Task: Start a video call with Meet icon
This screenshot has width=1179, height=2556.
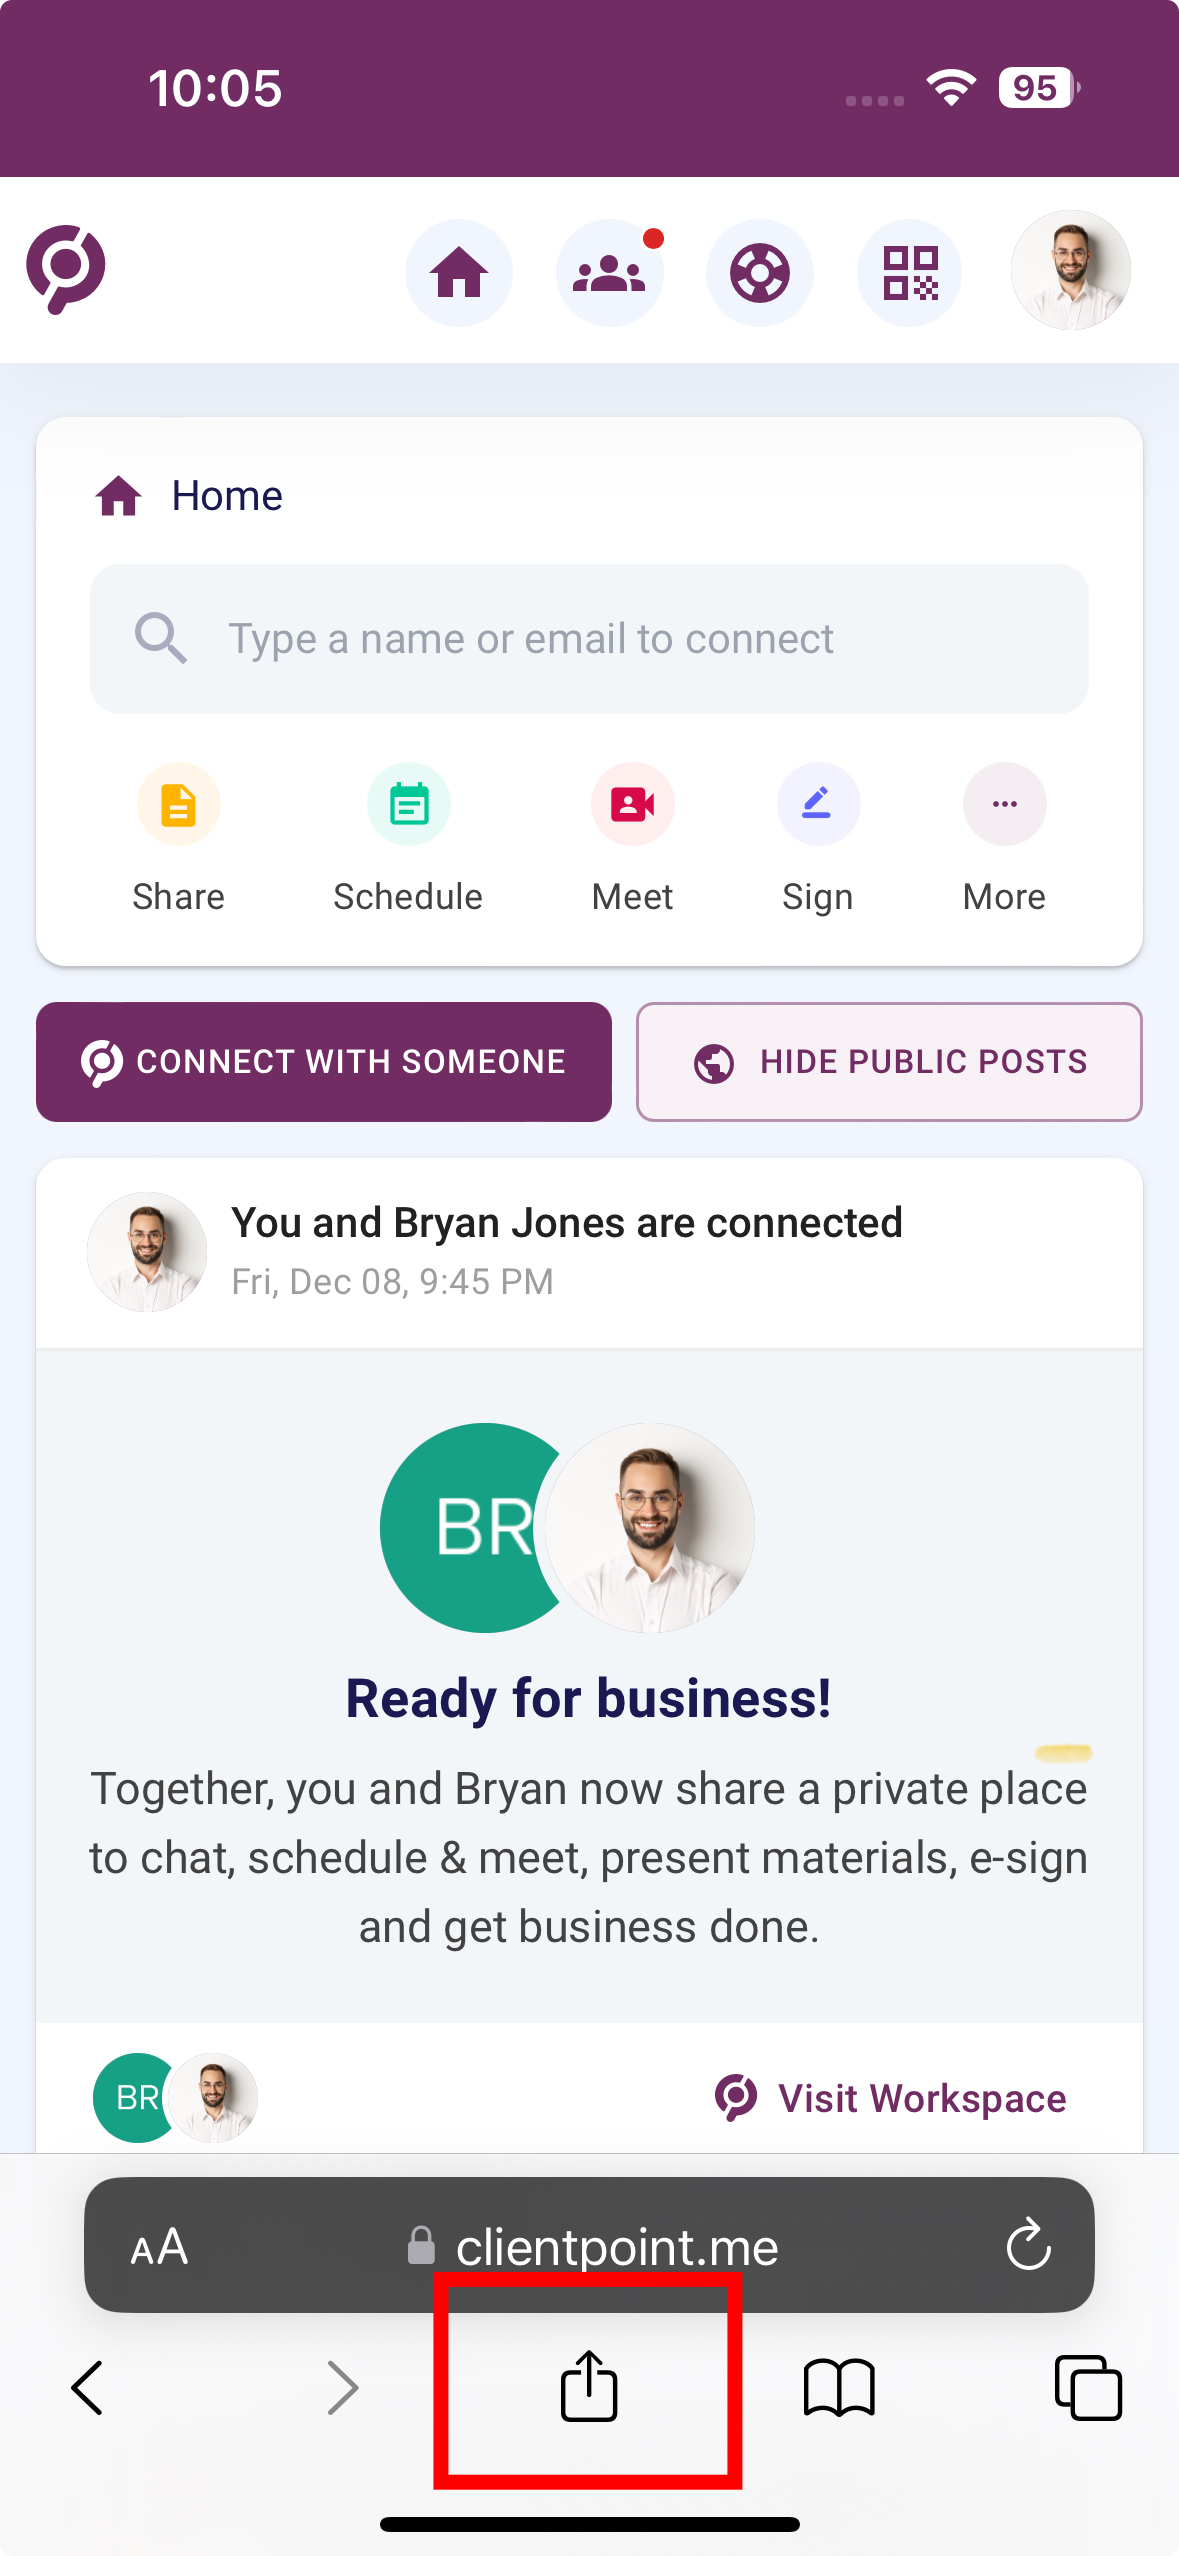Action: point(633,804)
